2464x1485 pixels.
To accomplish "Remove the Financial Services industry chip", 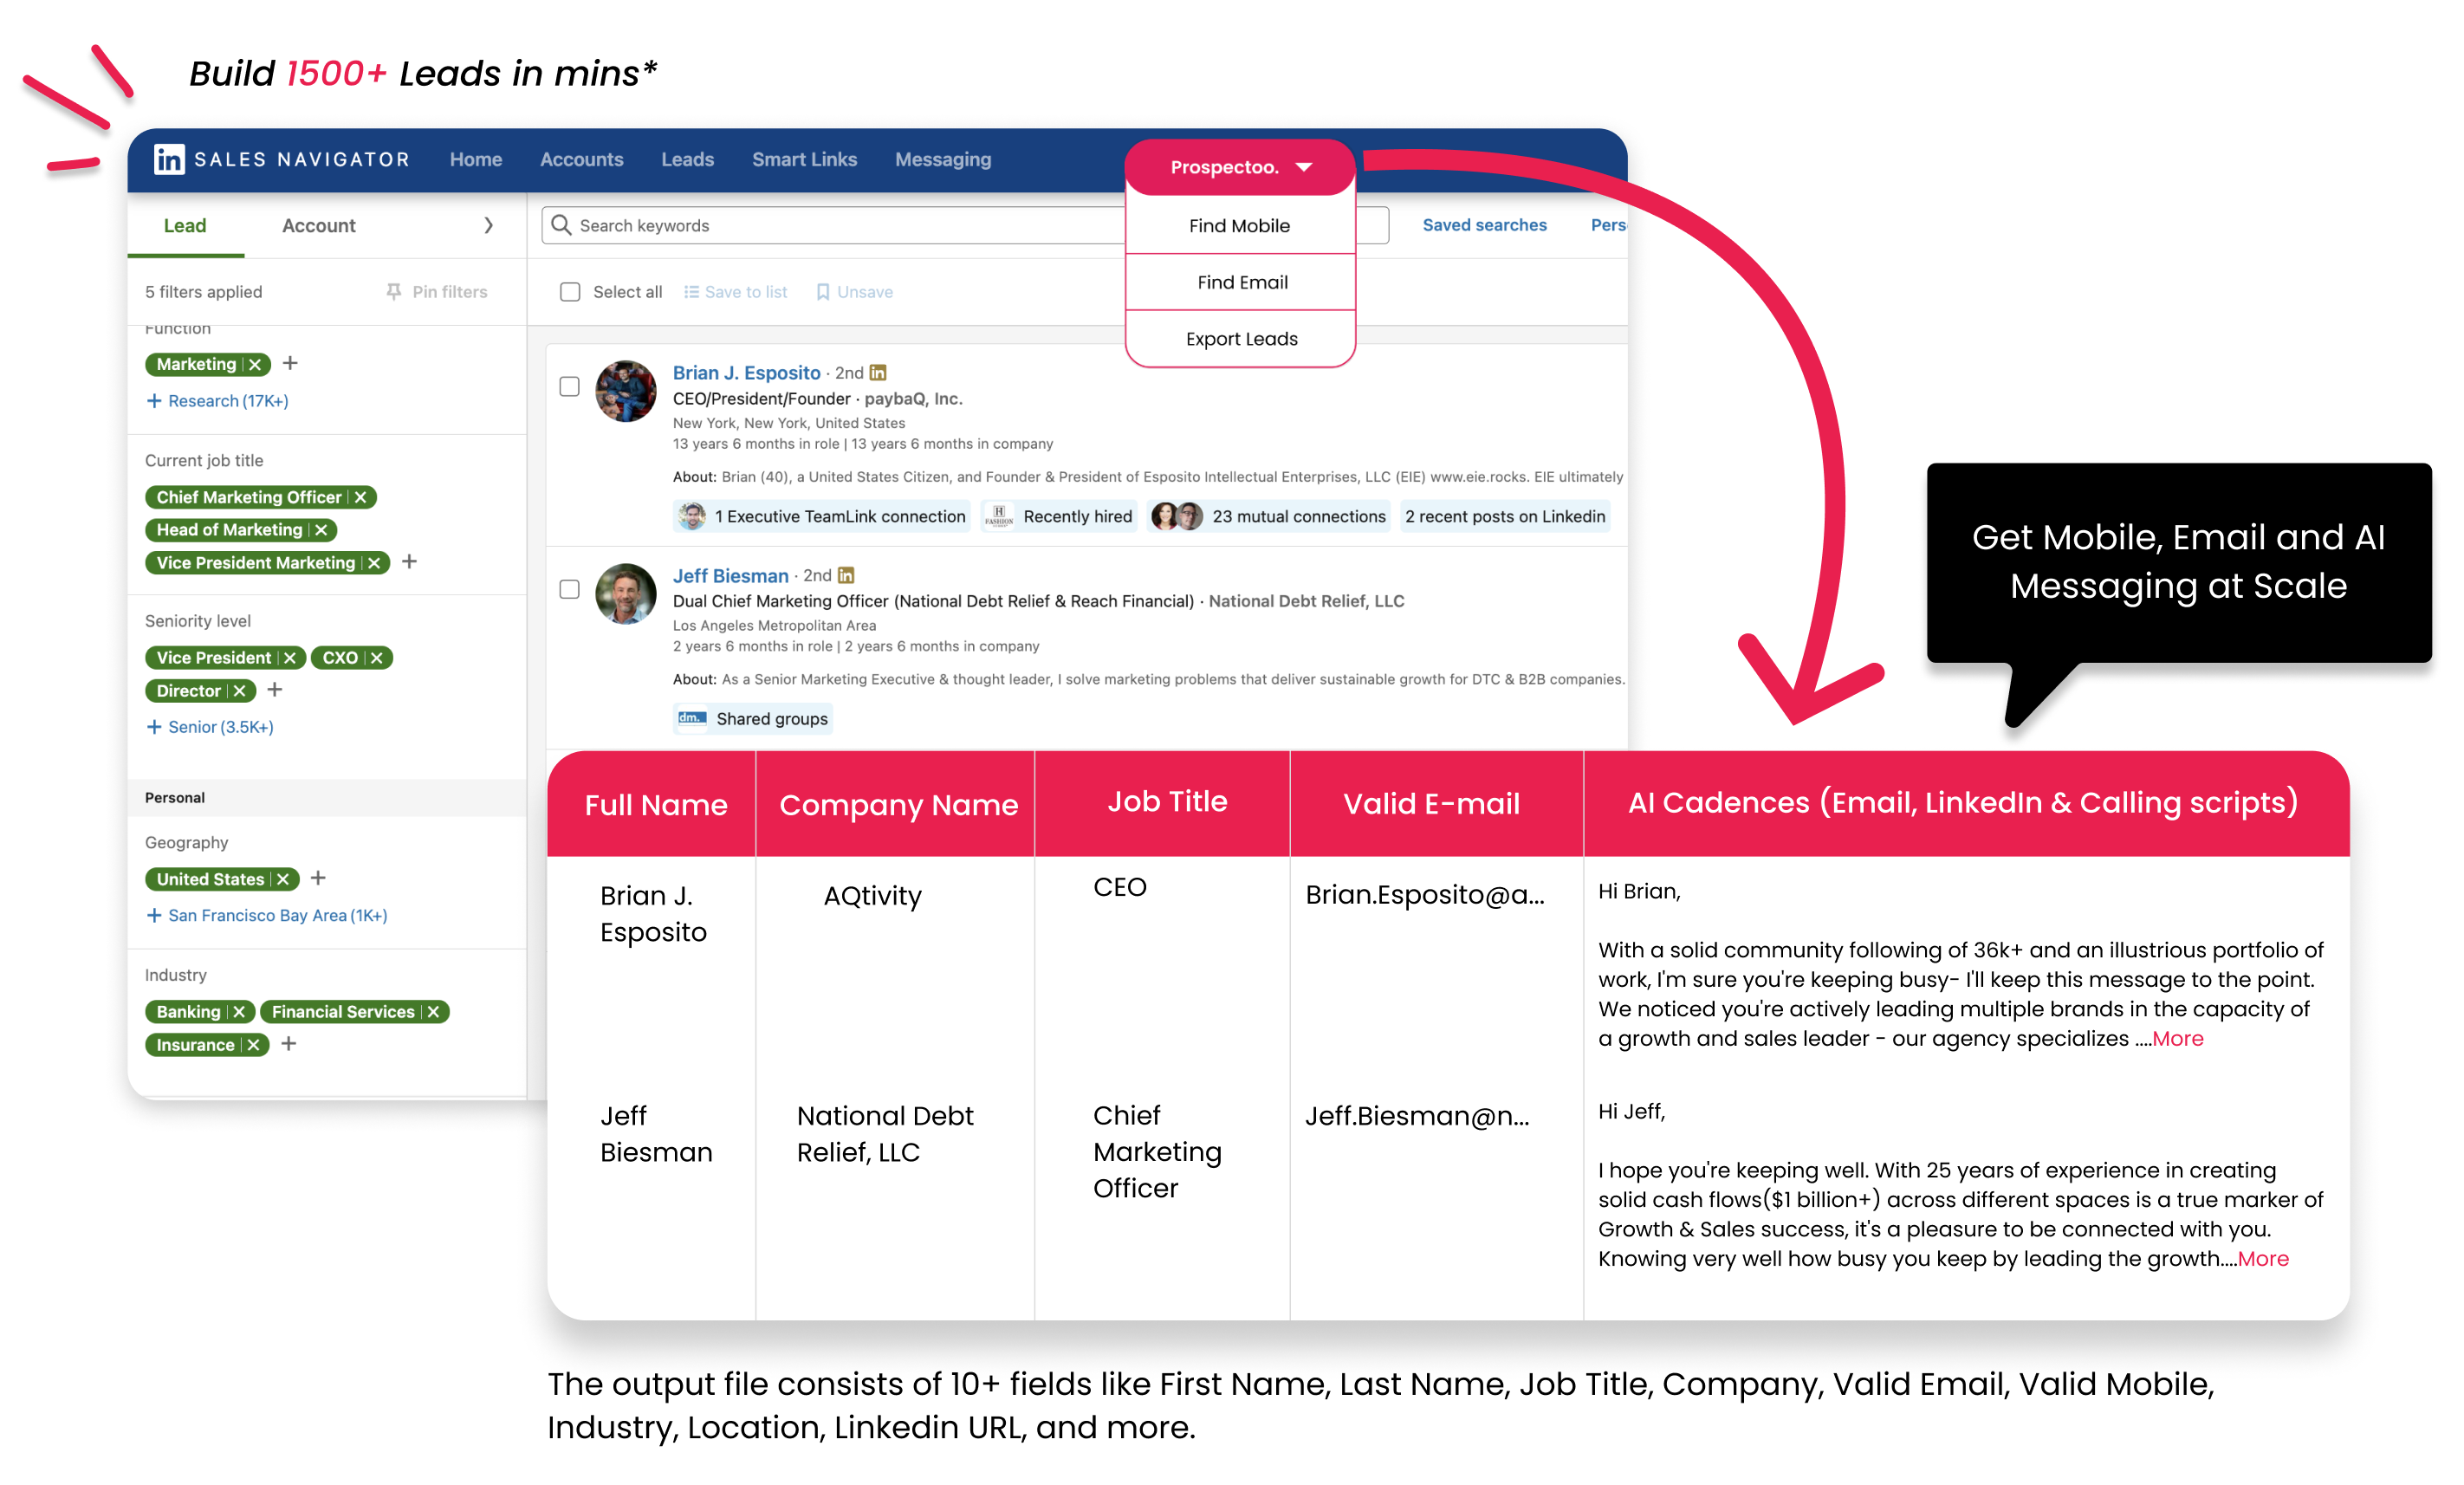I will coord(433,1012).
